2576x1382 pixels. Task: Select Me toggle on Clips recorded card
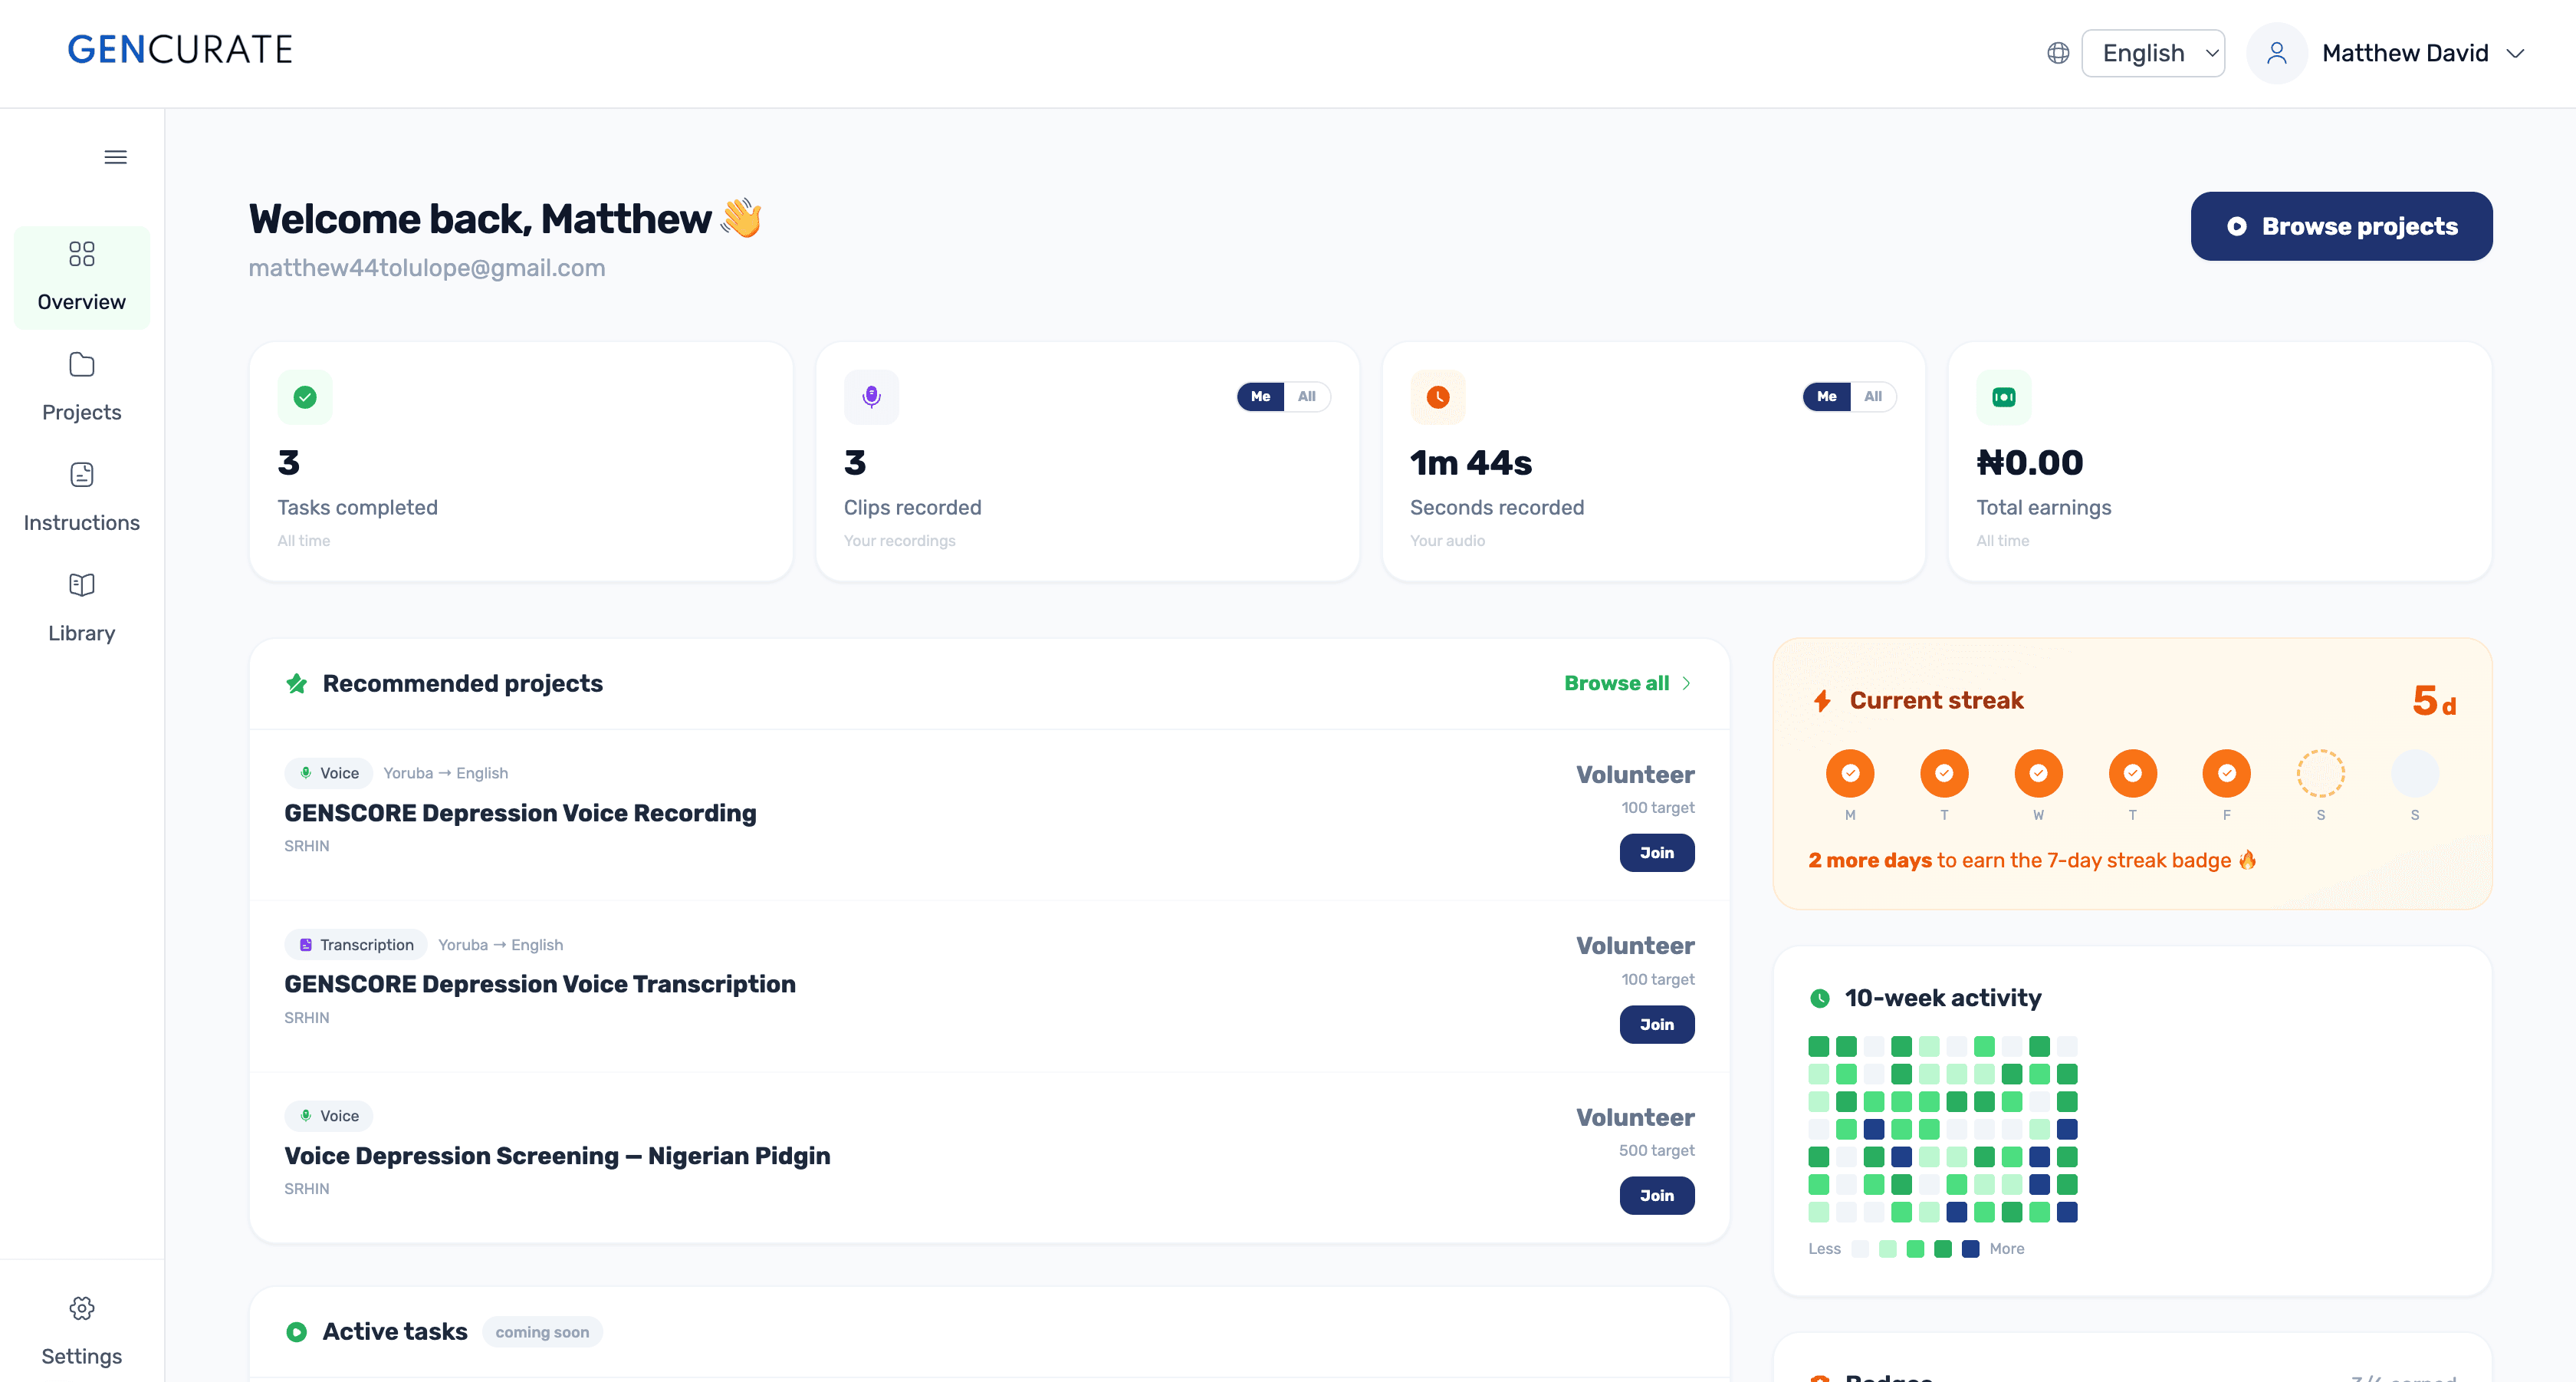click(1260, 397)
